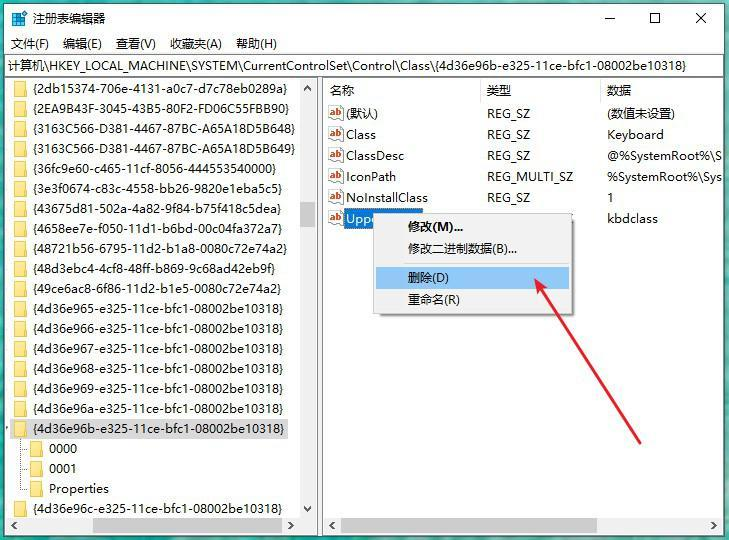Click tree pane horizontal scroll right arrow
The image size is (729, 540).
(291, 526)
